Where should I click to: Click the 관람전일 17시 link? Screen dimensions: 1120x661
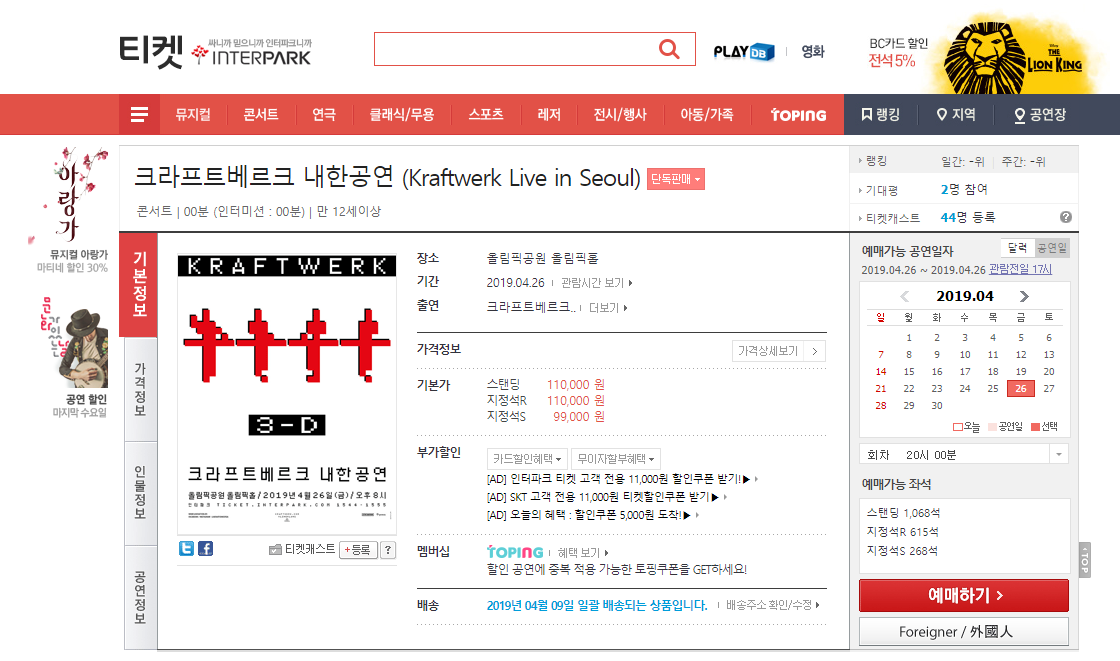1020,269
